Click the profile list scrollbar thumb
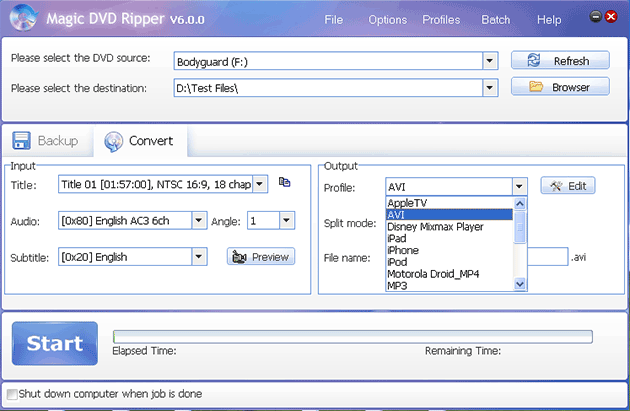This screenshot has width=630, height=411. point(520,227)
